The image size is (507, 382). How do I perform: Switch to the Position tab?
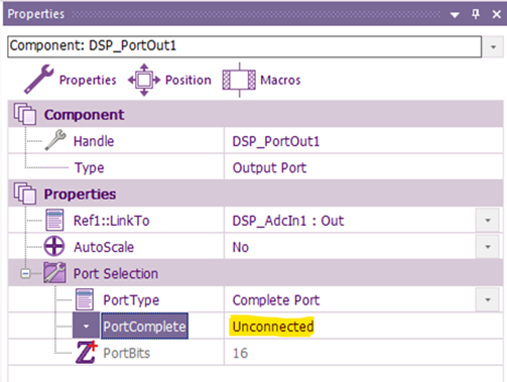pos(170,80)
